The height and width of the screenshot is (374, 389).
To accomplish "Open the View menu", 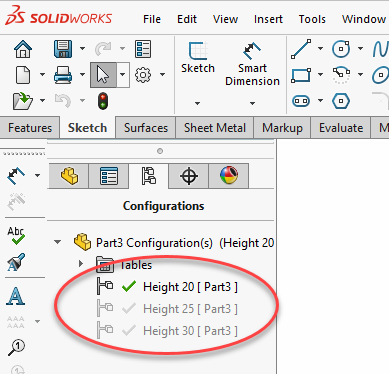I will [x=225, y=19].
